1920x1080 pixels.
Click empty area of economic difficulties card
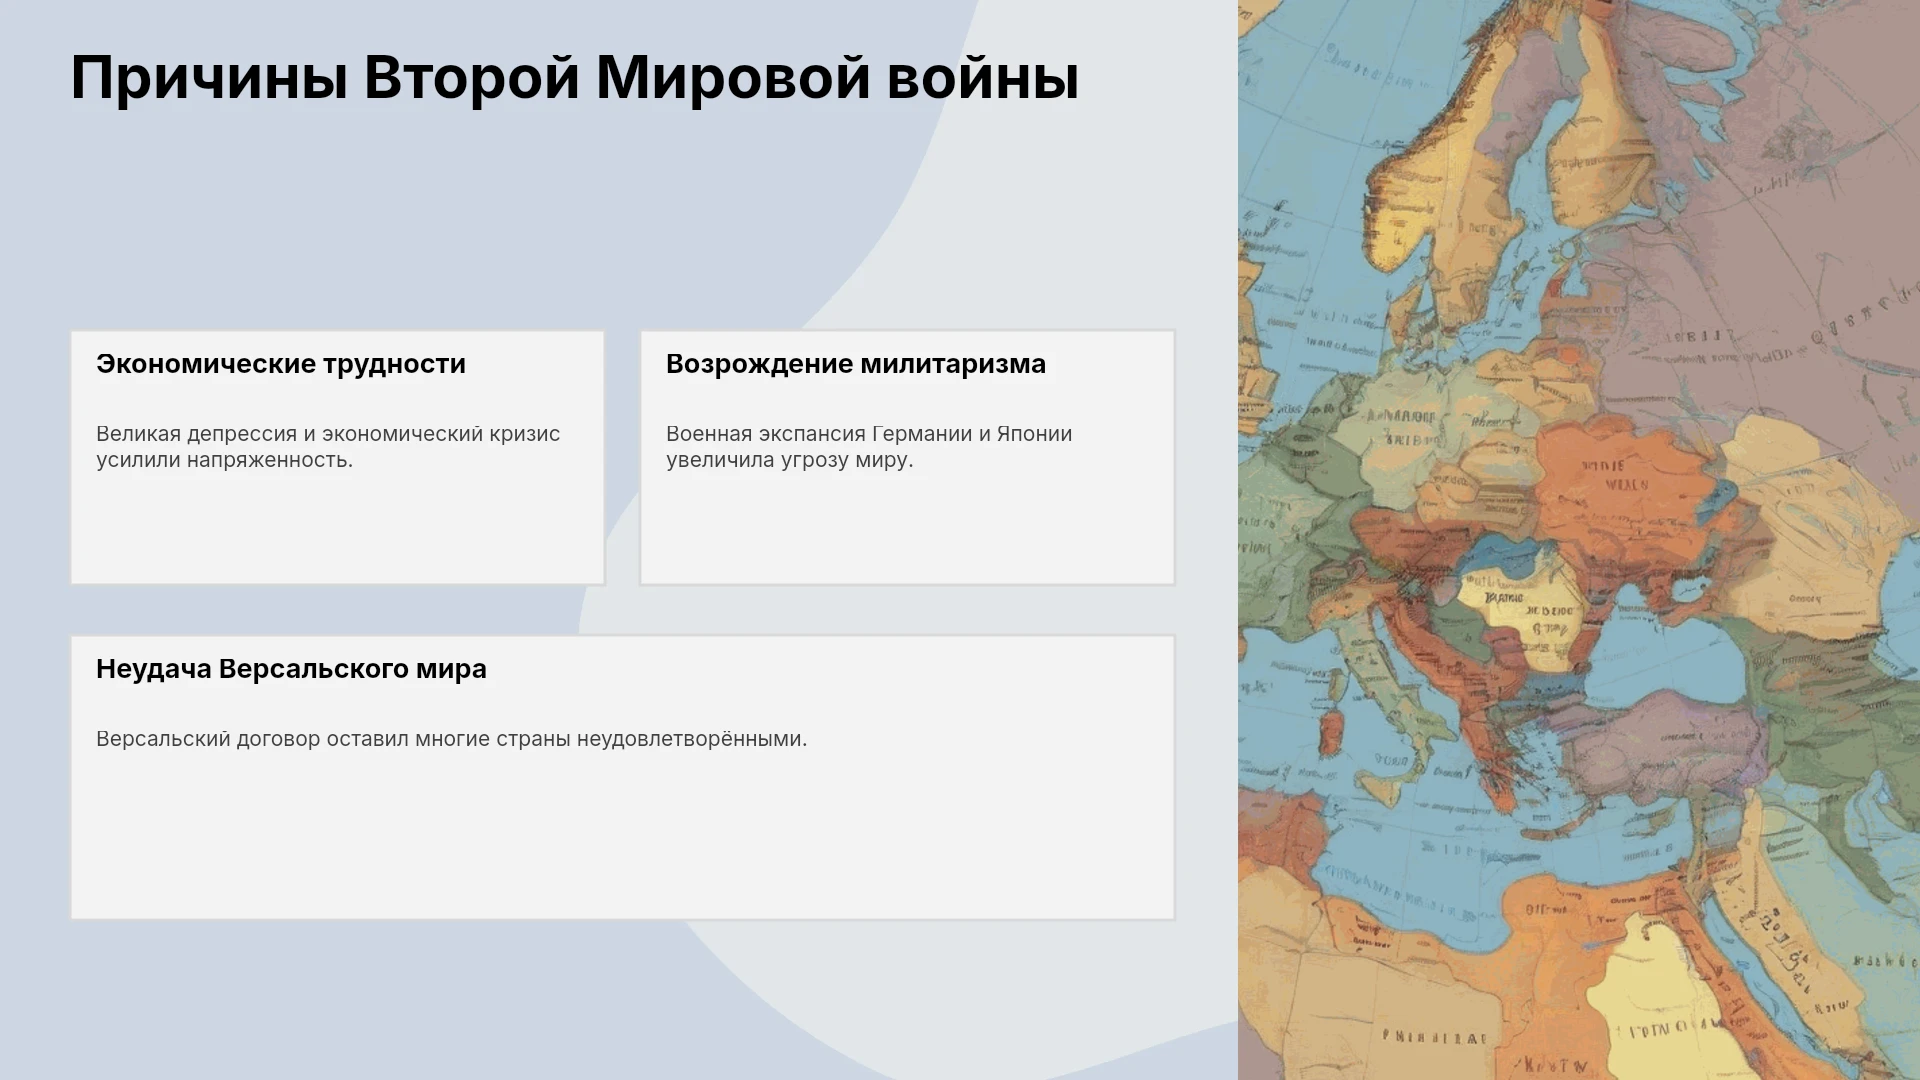[337, 530]
